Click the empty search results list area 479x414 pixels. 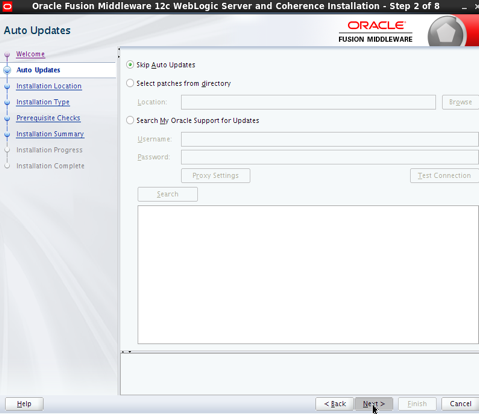(x=308, y=274)
